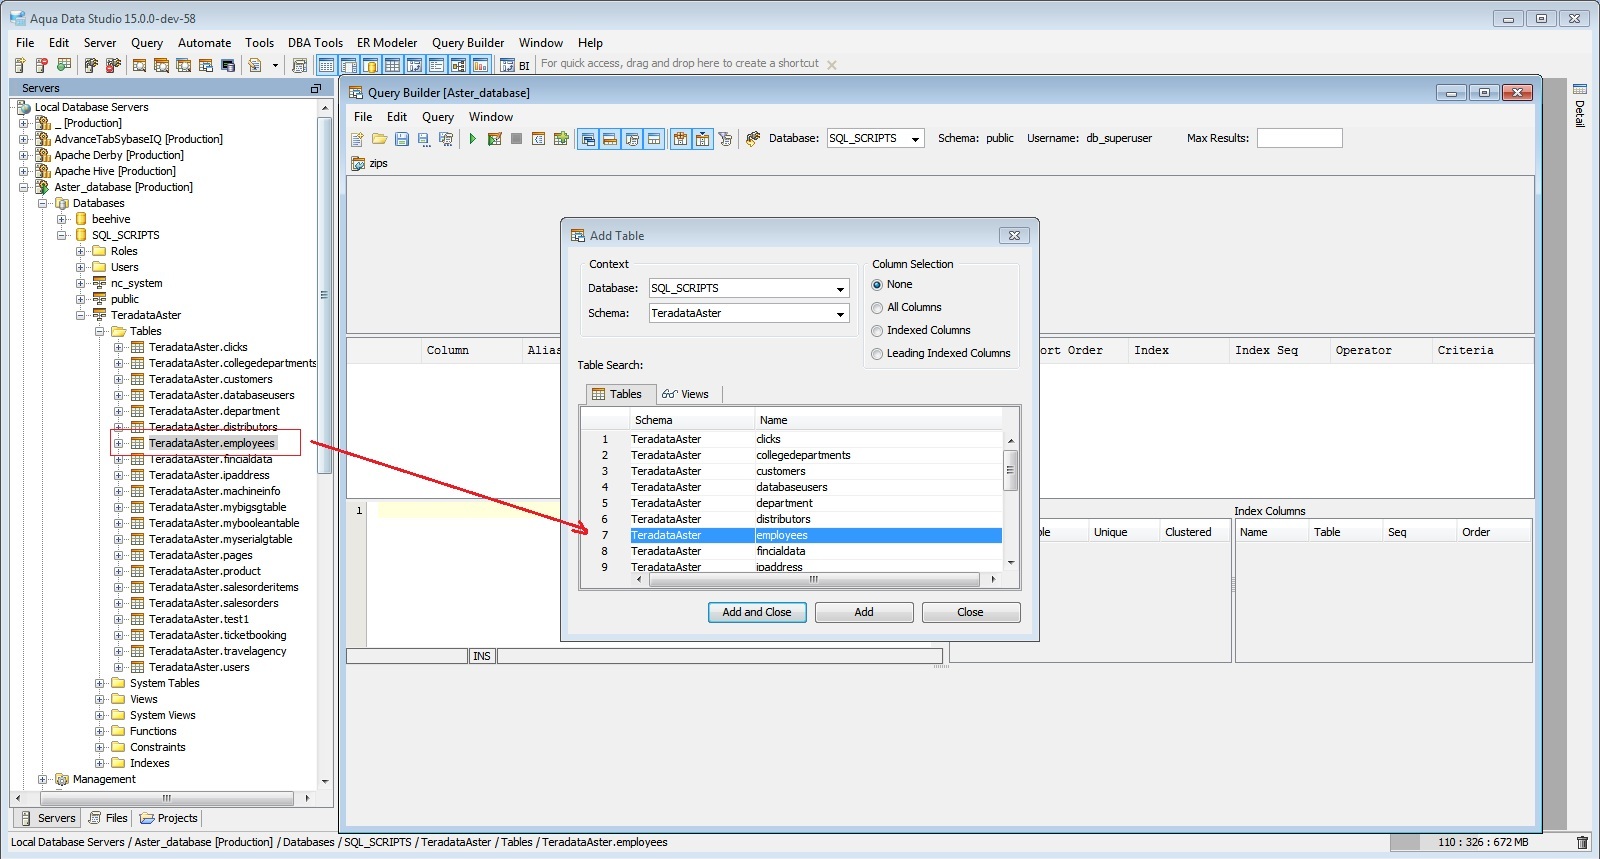Switch to the Files tab at the bottom left
The width and height of the screenshot is (1600, 859).
108,818
